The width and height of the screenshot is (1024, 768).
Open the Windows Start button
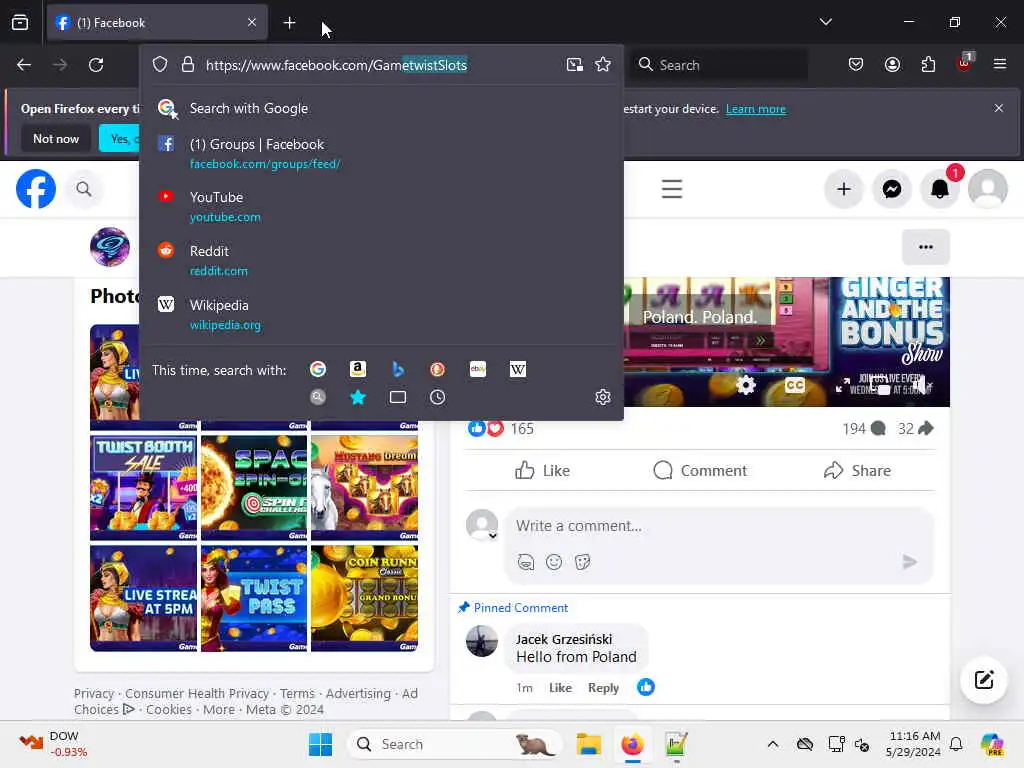pyautogui.click(x=320, y=744)
